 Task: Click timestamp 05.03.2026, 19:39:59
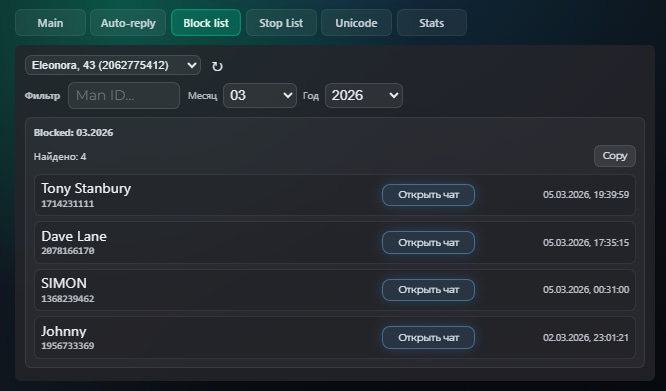(x=586, y=195)
